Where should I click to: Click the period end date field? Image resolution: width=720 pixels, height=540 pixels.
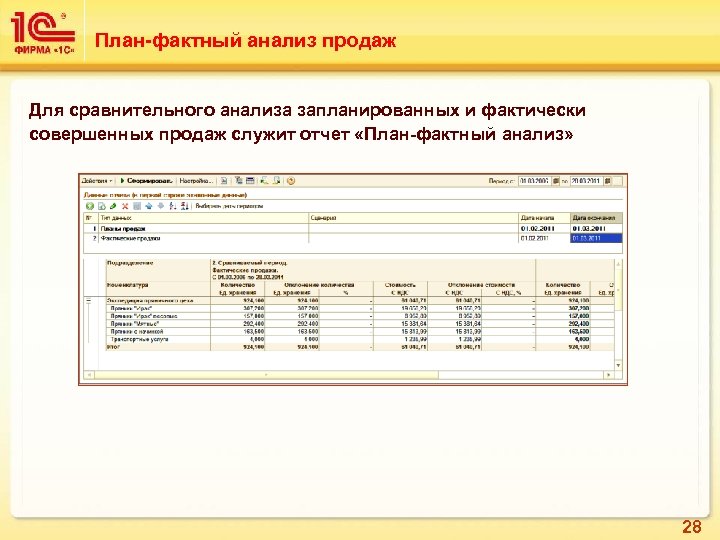[x=586, y=181]
